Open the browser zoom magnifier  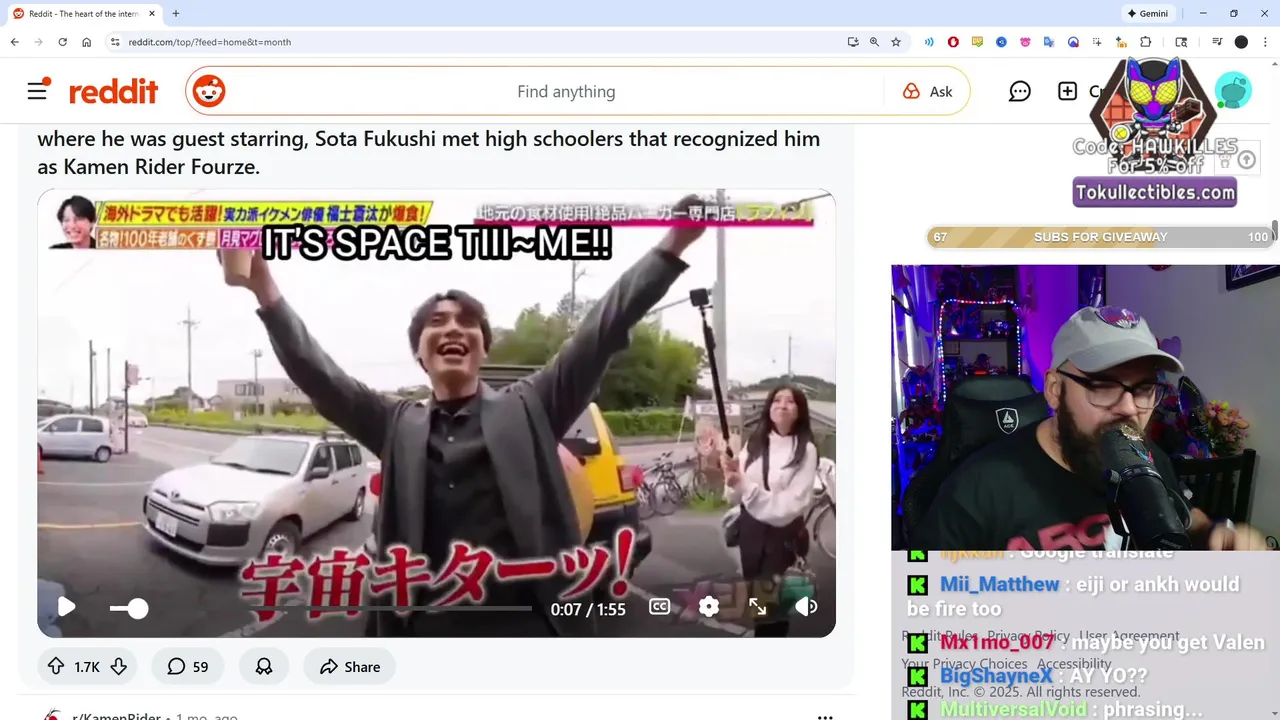click(874, 42)
